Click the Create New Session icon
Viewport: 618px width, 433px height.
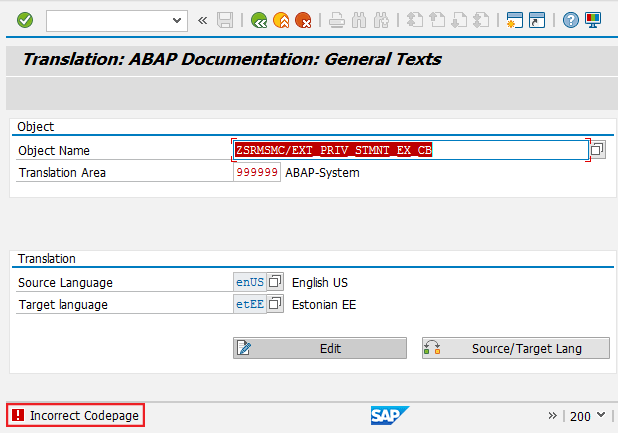(515, 20)
